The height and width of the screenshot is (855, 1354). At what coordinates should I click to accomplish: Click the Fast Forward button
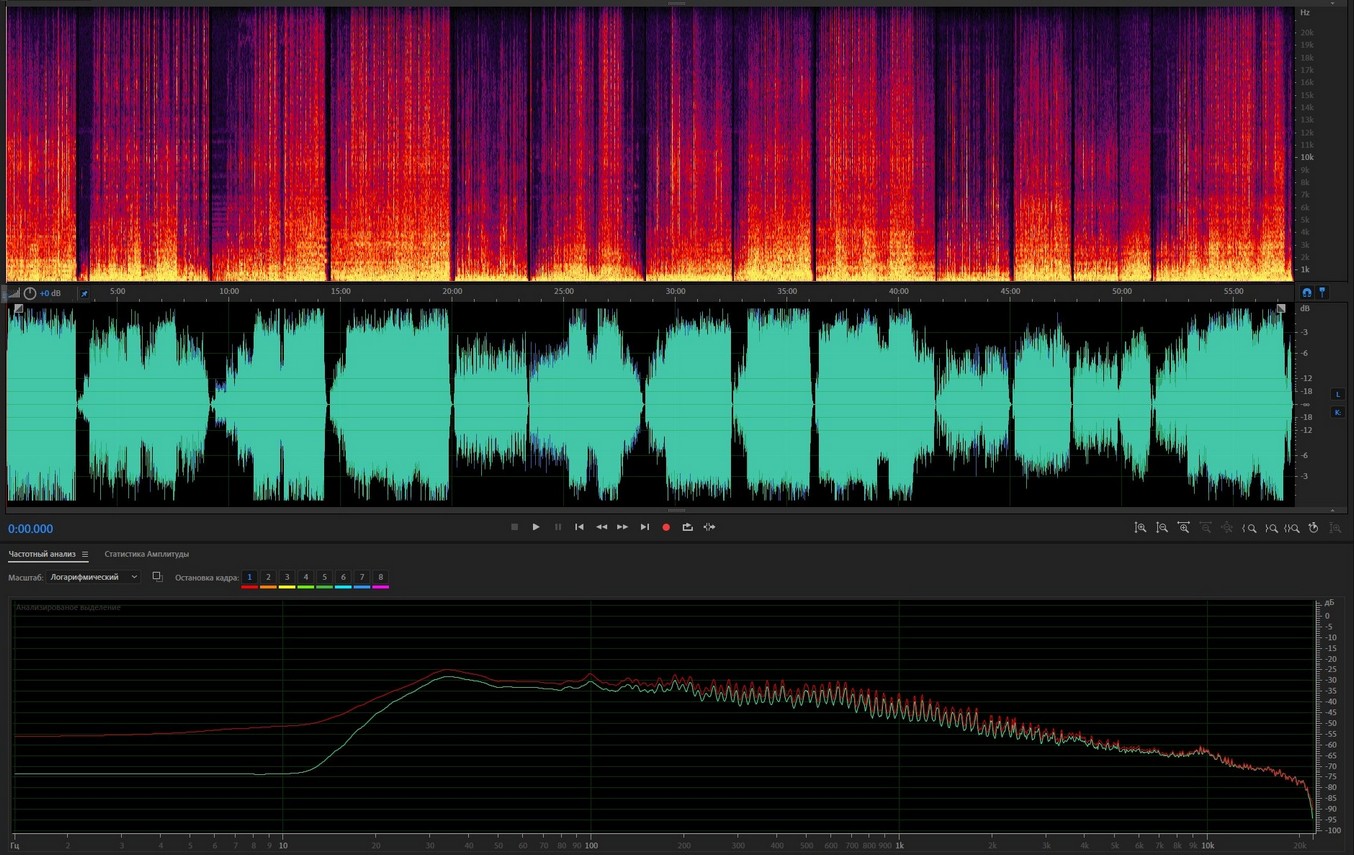(622, 527)
